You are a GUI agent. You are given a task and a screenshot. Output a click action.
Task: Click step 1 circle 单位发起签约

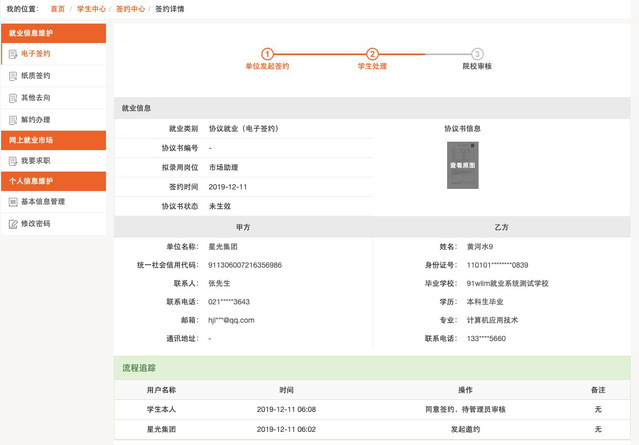click(267, 54)
